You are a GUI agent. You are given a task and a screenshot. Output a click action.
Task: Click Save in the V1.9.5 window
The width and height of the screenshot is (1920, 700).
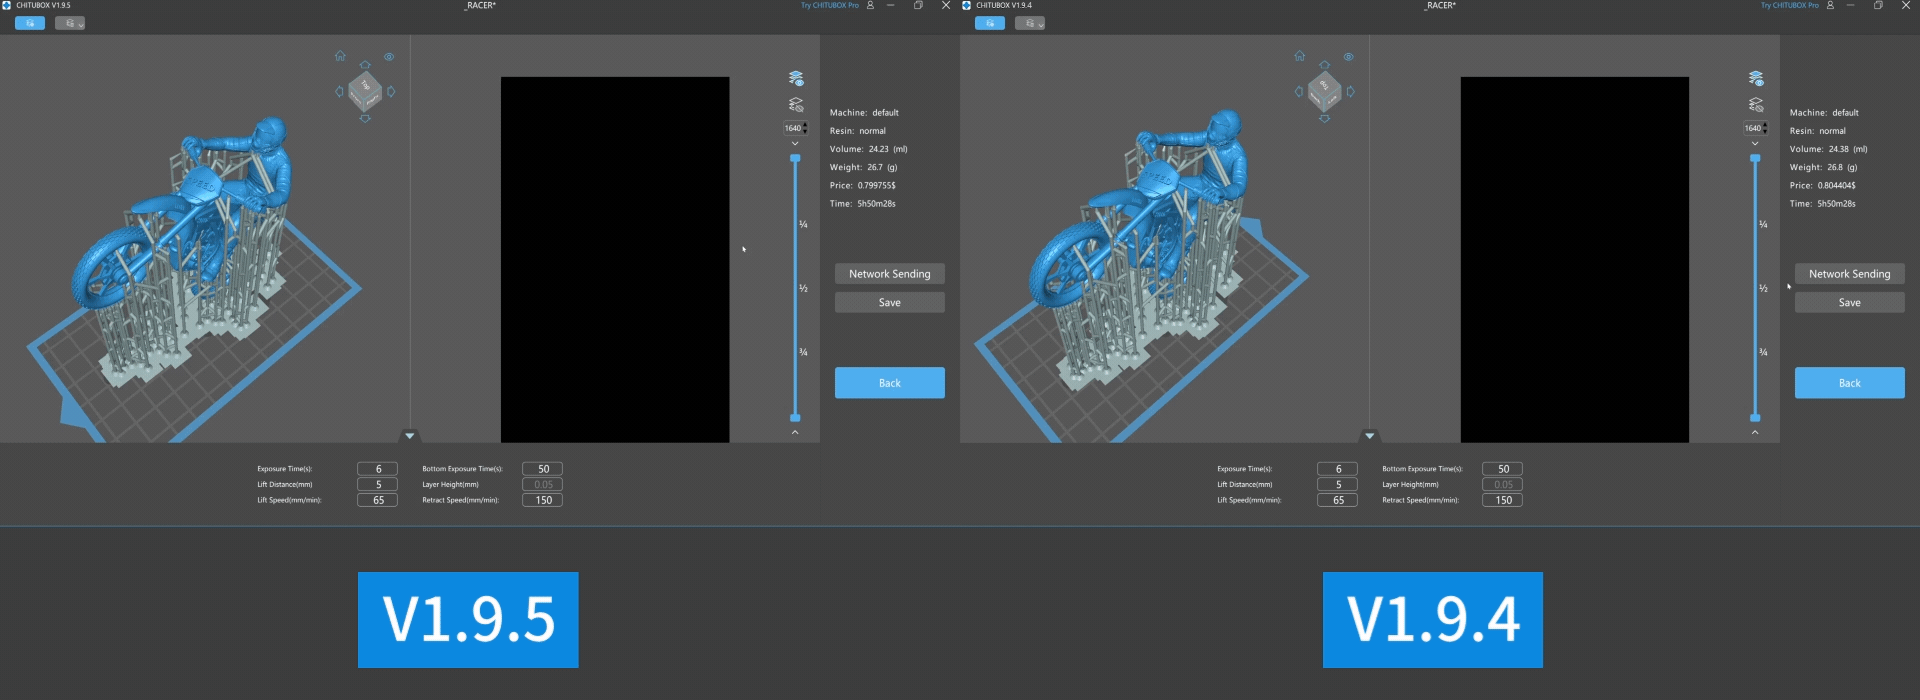coord(890,302)
